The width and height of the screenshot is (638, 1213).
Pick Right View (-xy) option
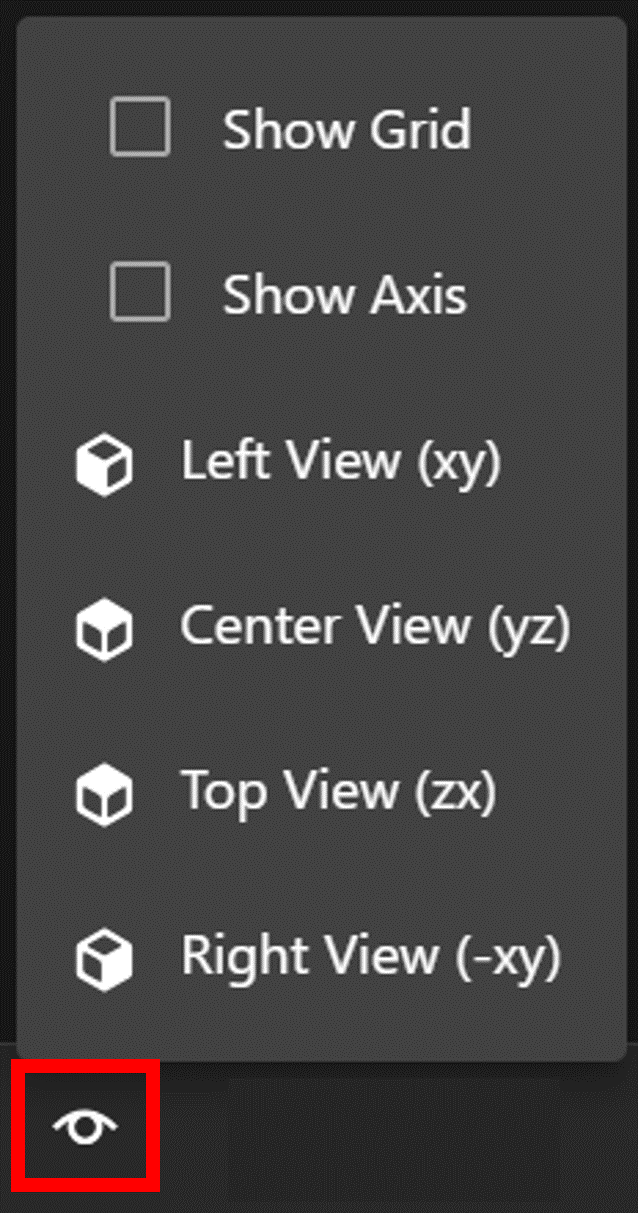321,957
